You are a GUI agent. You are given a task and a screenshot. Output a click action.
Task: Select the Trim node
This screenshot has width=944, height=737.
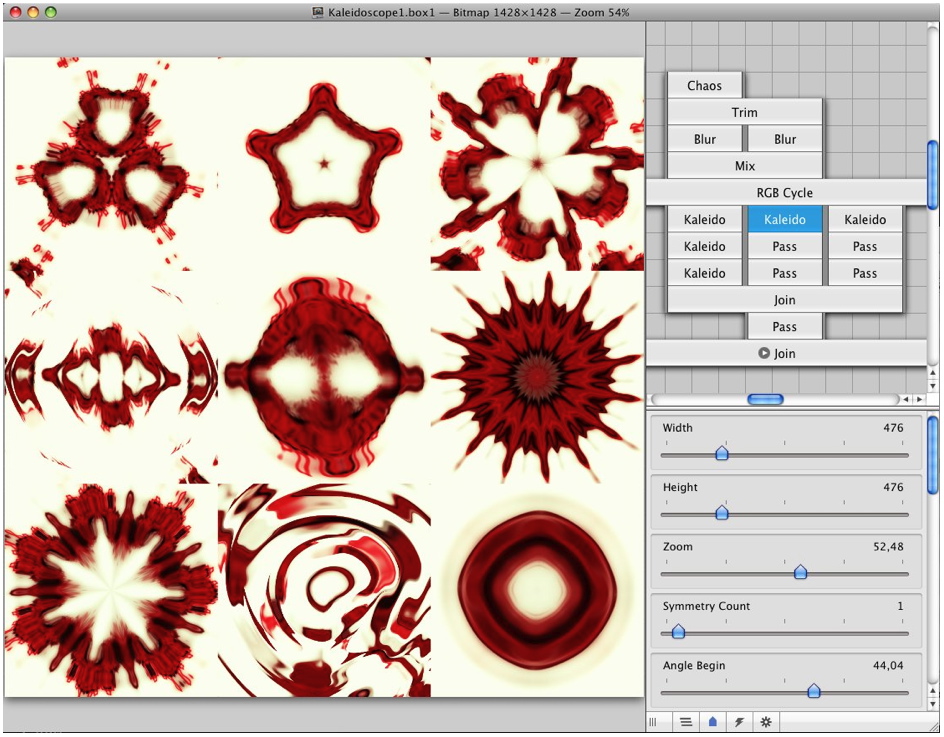click(x=745, y=113)
